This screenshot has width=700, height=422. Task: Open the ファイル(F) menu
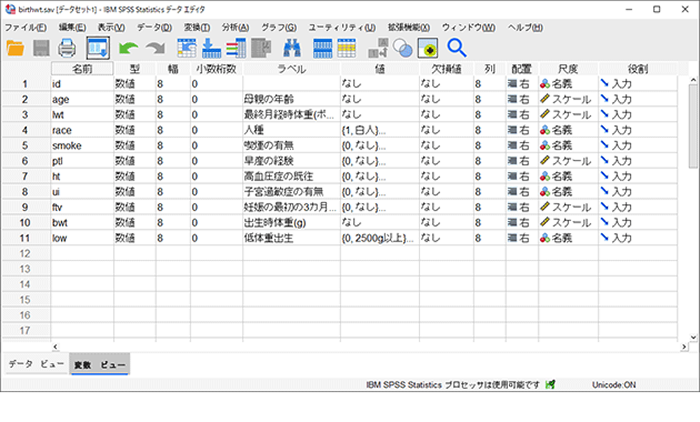click(x=25, y=28)
